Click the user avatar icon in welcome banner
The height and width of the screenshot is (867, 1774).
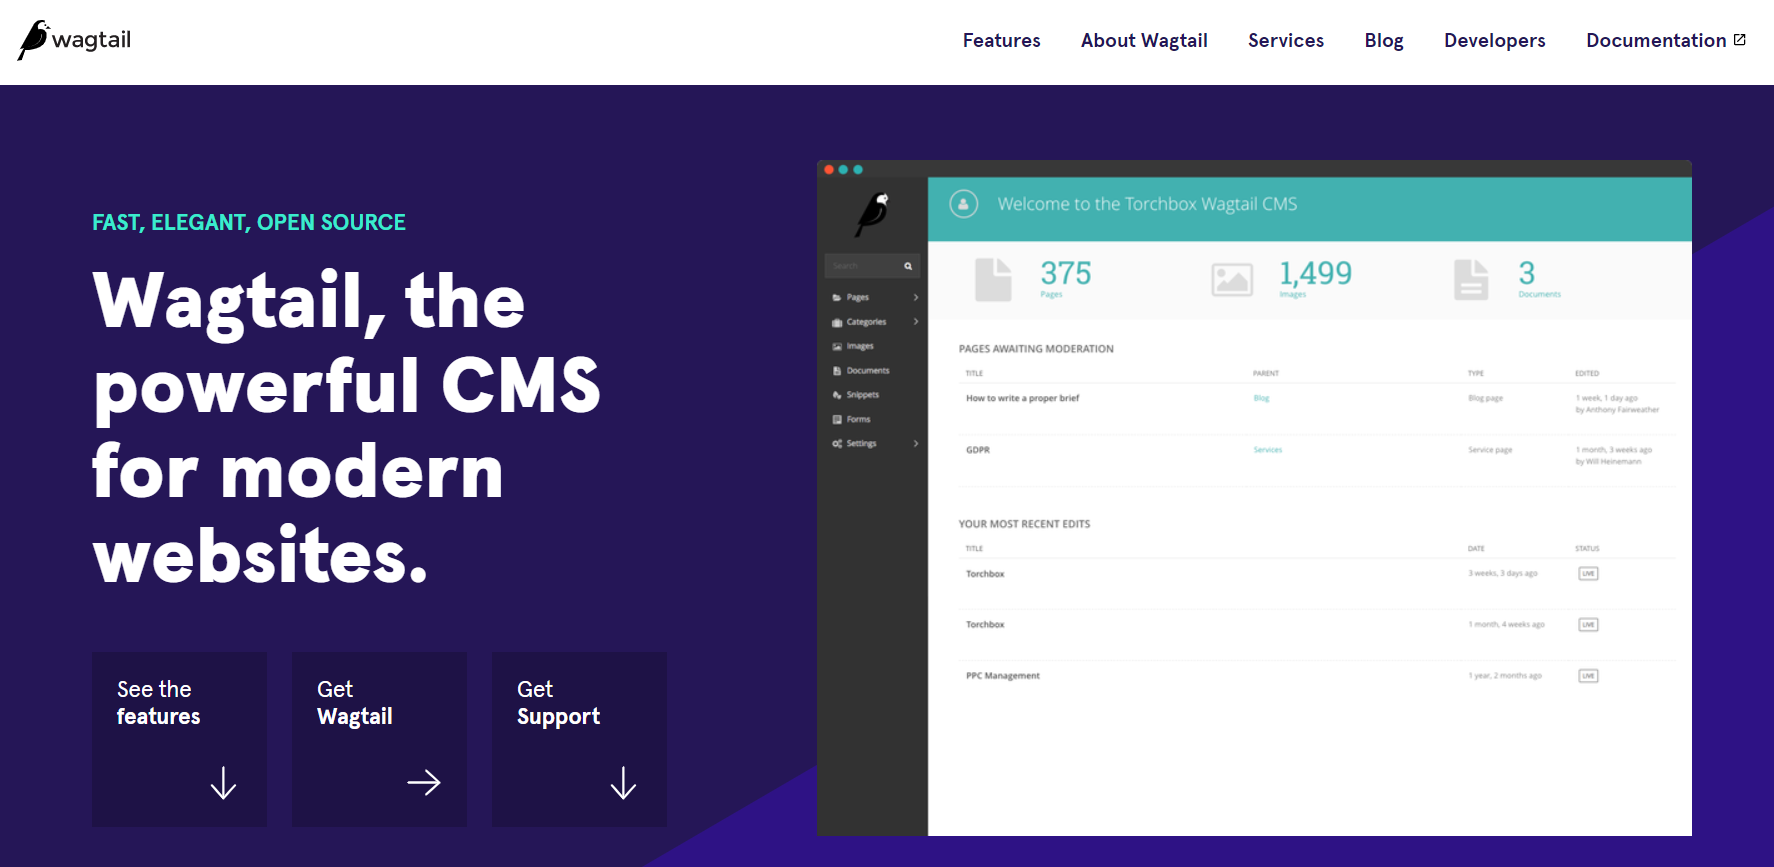pos(963,204)
